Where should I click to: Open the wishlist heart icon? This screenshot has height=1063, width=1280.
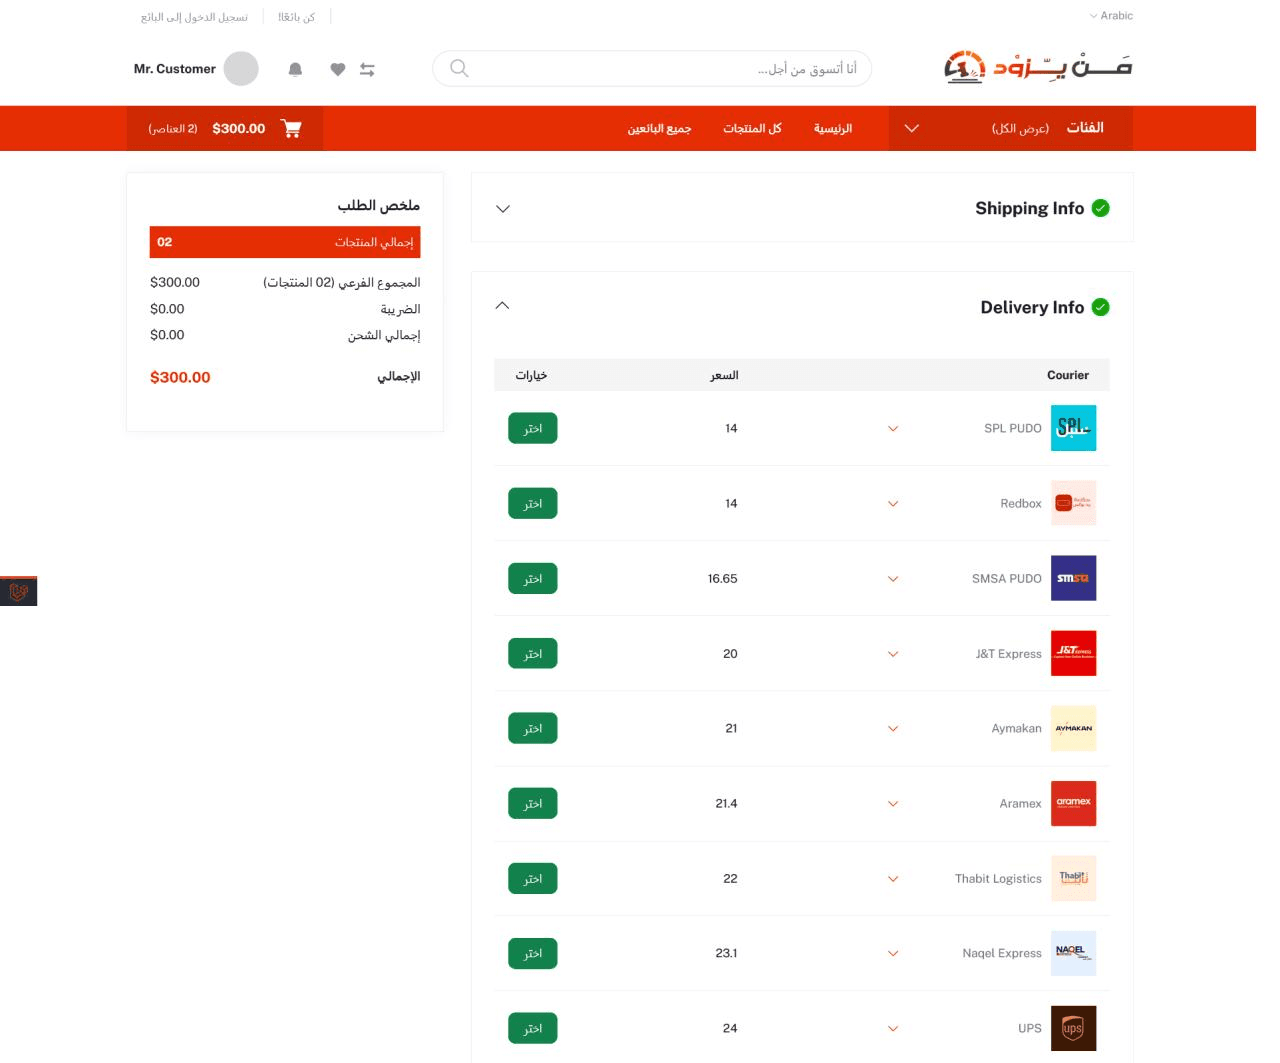point(338,69)
